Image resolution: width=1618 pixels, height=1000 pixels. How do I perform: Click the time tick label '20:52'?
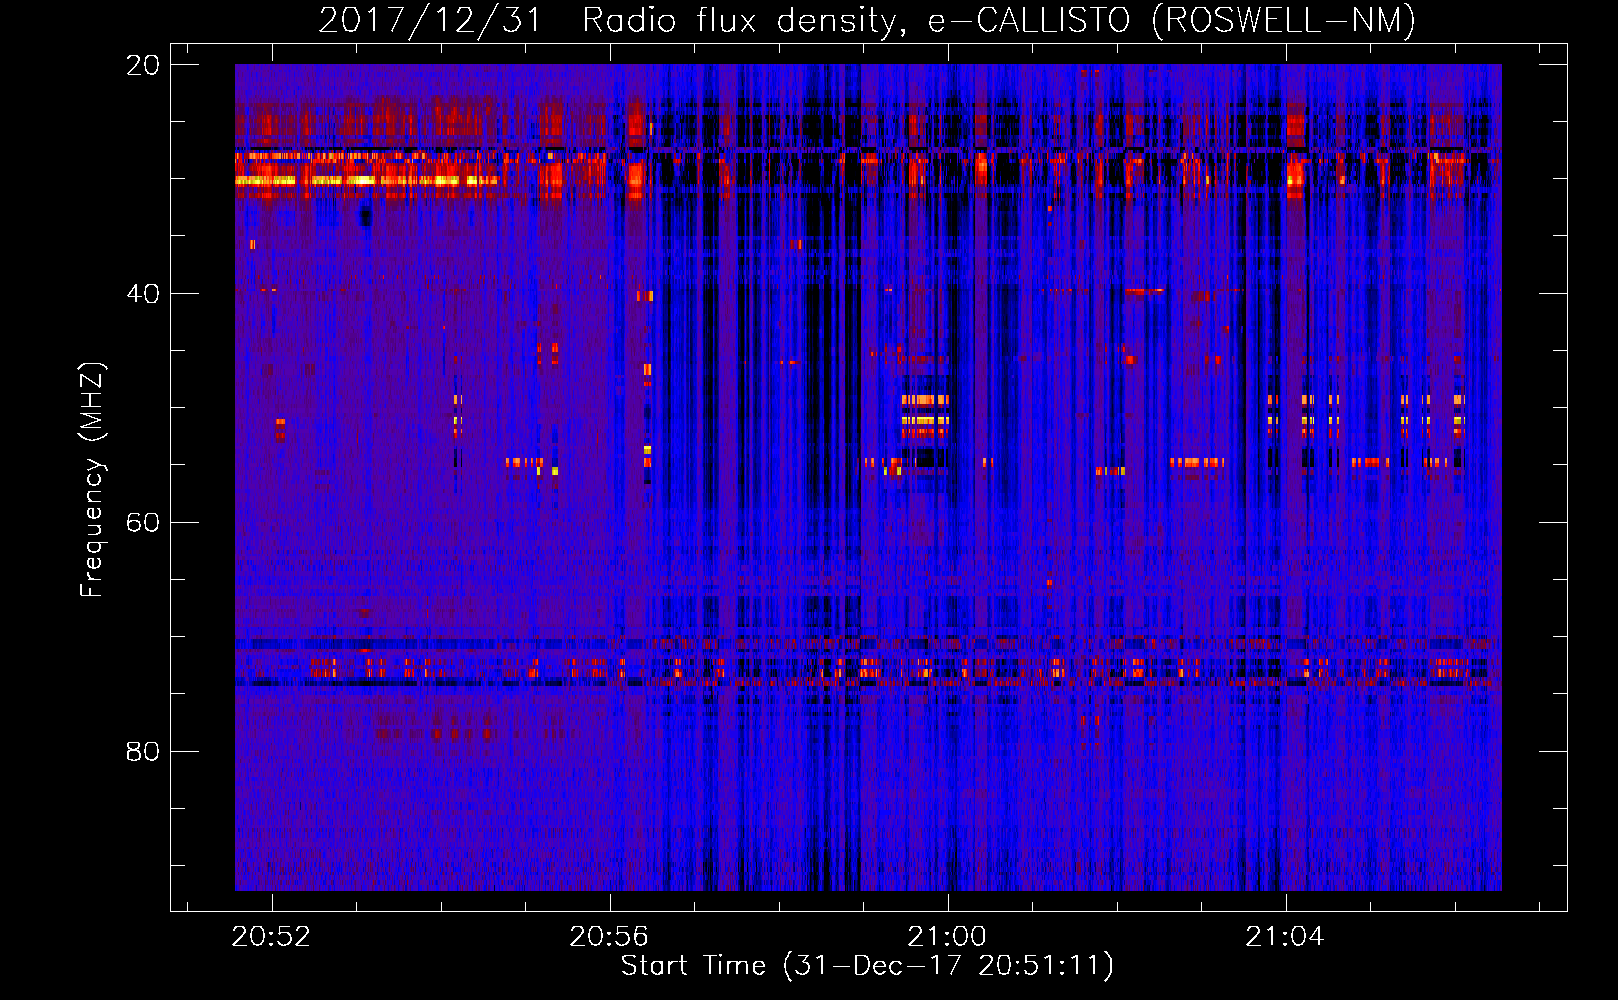coord(271,936)
